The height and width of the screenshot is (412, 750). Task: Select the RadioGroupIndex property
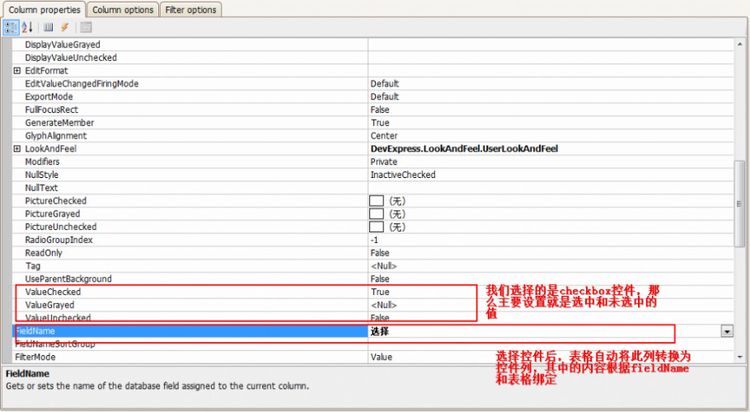tap(59, 240)
